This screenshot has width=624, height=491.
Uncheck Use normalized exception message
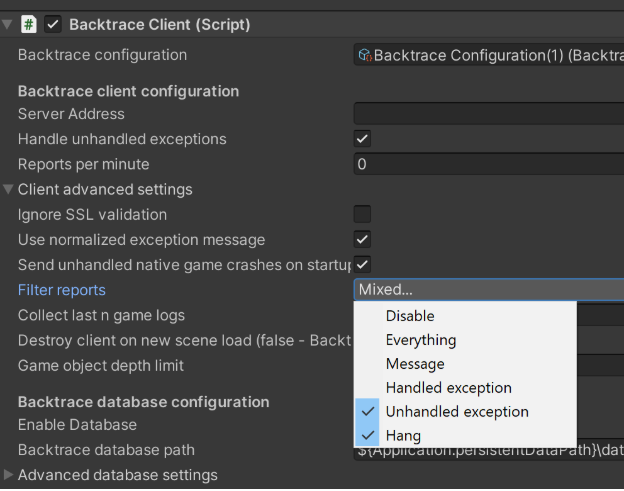click(x=362, y=240)
